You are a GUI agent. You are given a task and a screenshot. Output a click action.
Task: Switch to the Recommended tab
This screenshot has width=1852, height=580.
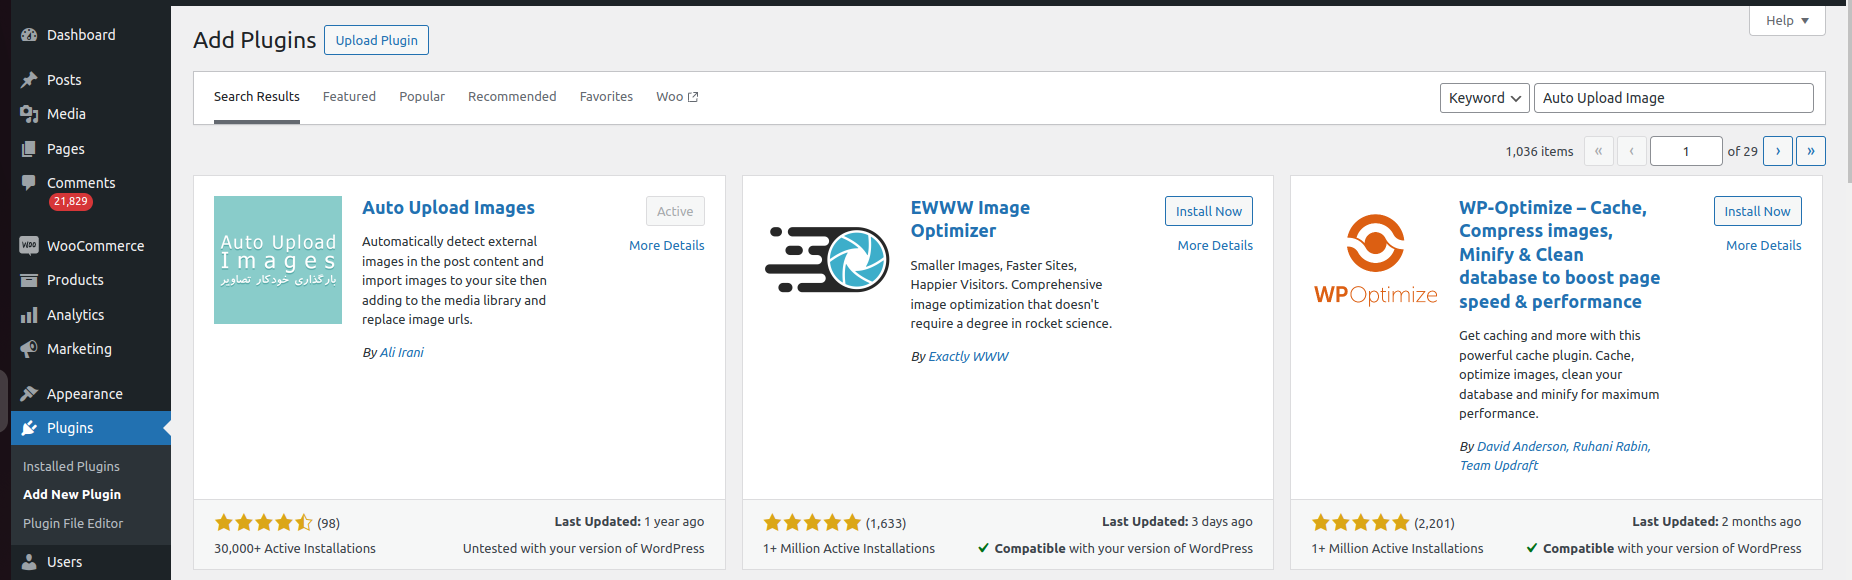pos(512,97)
